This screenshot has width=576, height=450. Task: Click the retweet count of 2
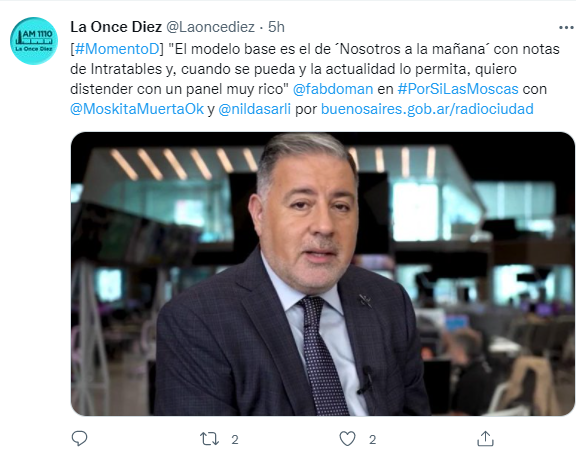[x=235, y=439]
